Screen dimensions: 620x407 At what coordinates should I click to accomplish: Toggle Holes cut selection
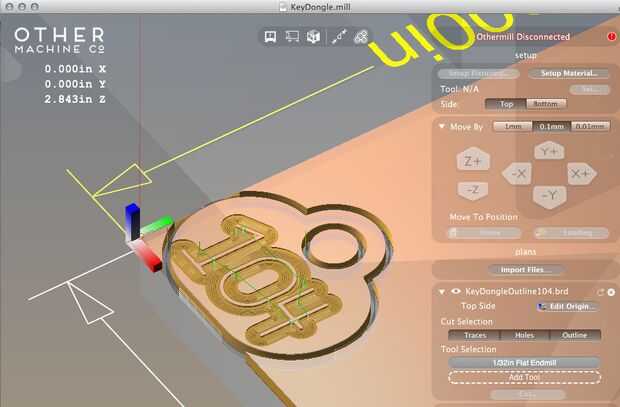click(525, 335)
